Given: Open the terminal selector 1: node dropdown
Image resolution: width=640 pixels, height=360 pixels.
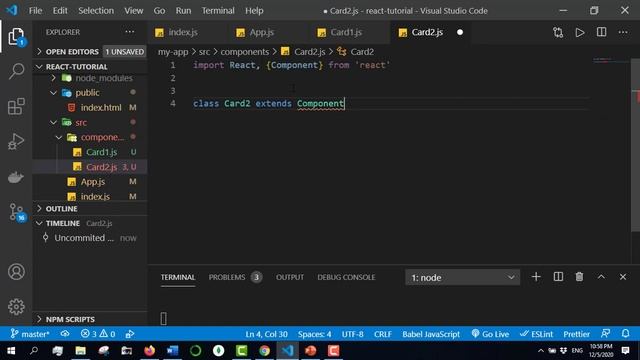Looking at the screenshot, I should click(x=462, y=278).
